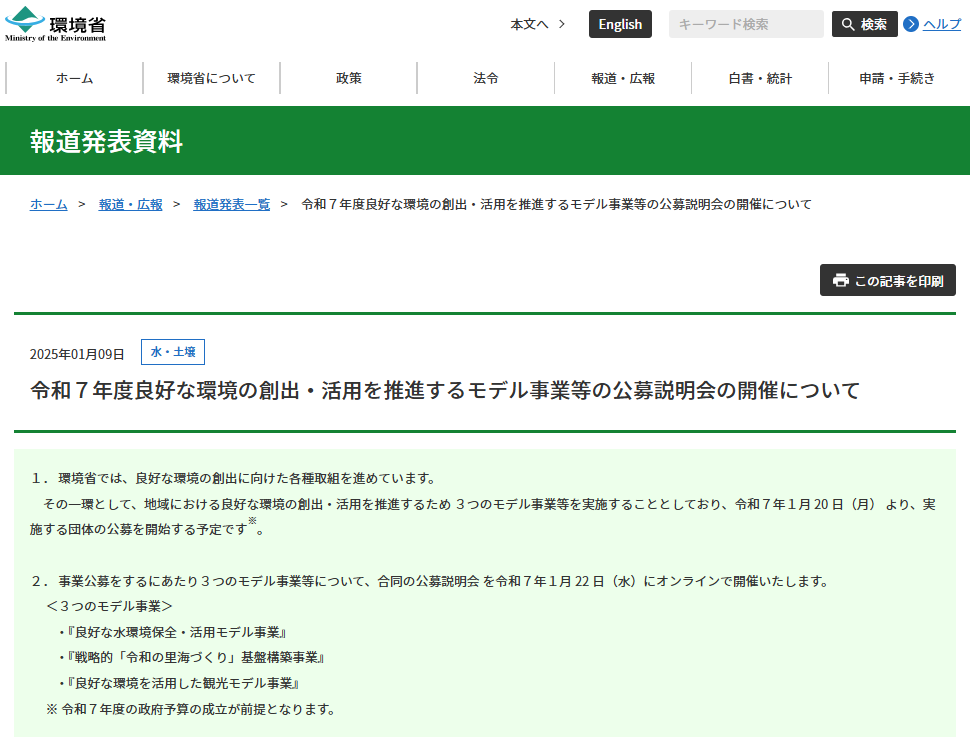970x750 pixels.
Task: Click the magnifier search icon
Action: [x=848, y=23]
